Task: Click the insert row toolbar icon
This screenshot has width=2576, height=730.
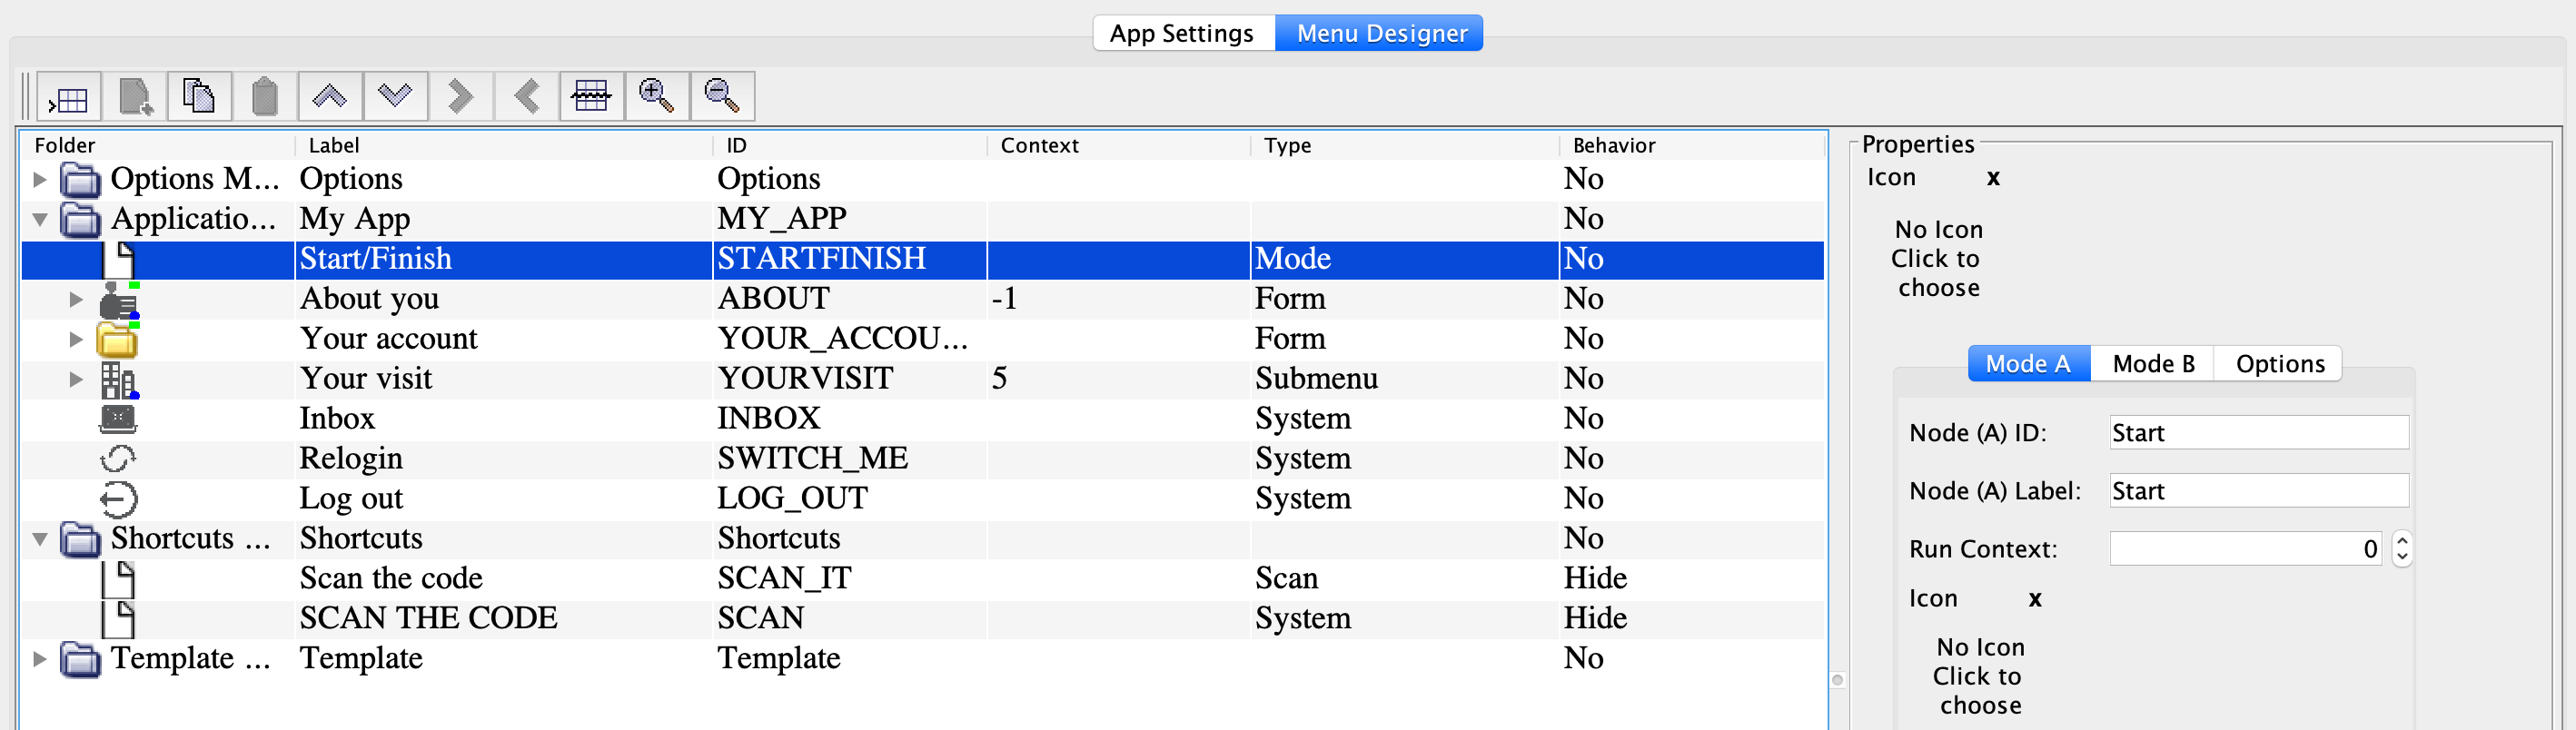Action: [x=68, y=98]
